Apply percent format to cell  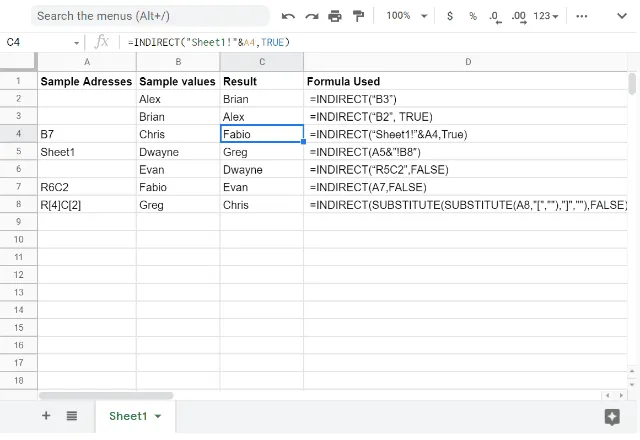(473, 16)
